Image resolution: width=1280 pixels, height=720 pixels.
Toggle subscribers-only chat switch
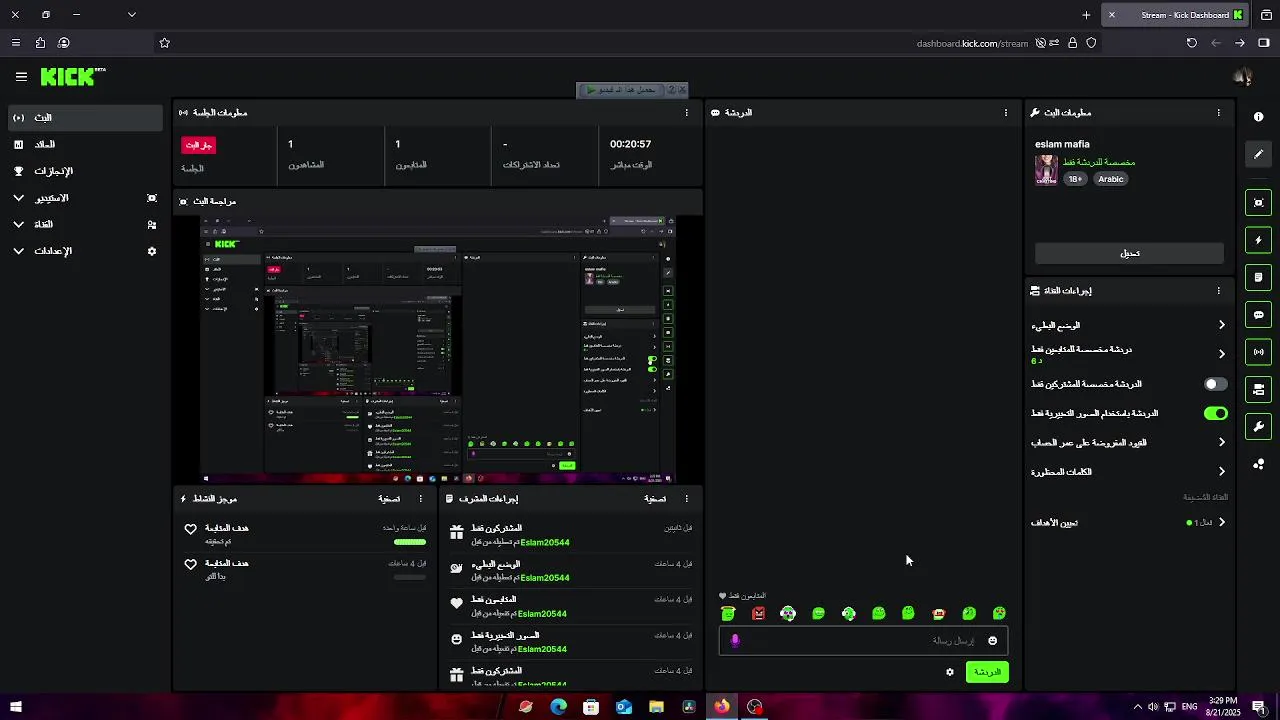(1215, 384)
